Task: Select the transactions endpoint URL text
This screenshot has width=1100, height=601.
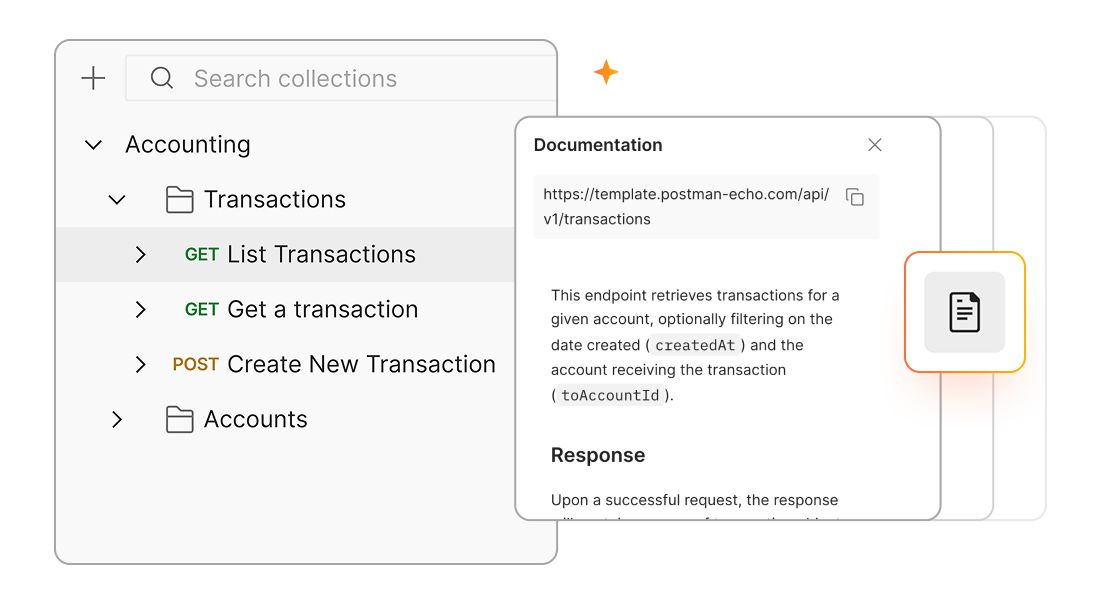Action: [x=685, y=207]
